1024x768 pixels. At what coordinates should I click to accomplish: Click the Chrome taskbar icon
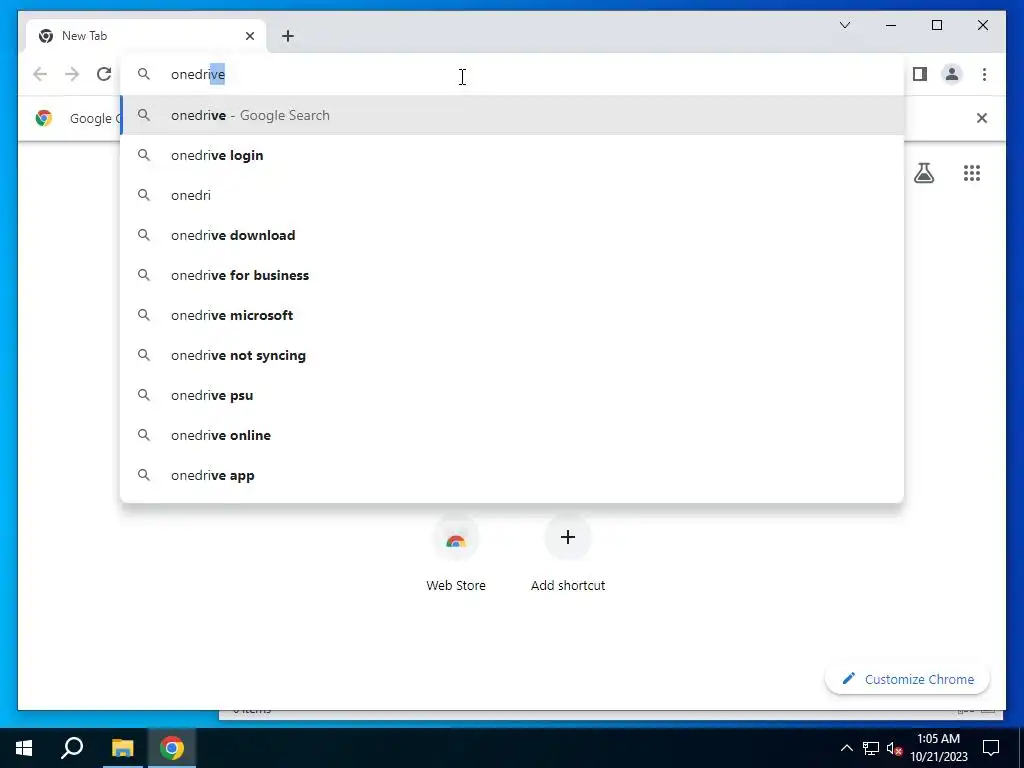pyautogui.click(x=172, y=748)
